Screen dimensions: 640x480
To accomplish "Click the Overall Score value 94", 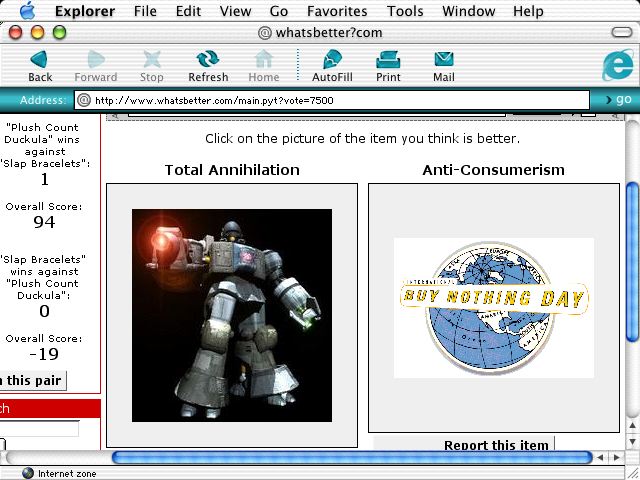I will pyautogui.click(x=44, y=222).
